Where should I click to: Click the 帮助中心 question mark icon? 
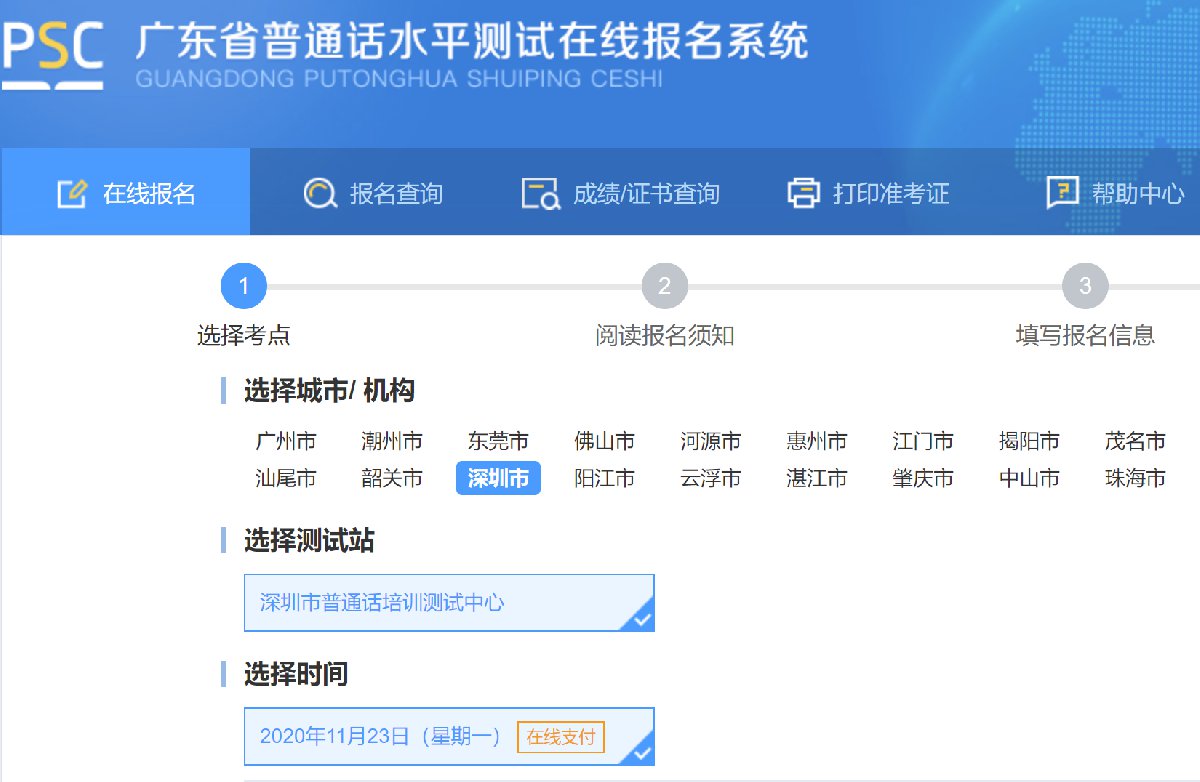(1062, 193)
